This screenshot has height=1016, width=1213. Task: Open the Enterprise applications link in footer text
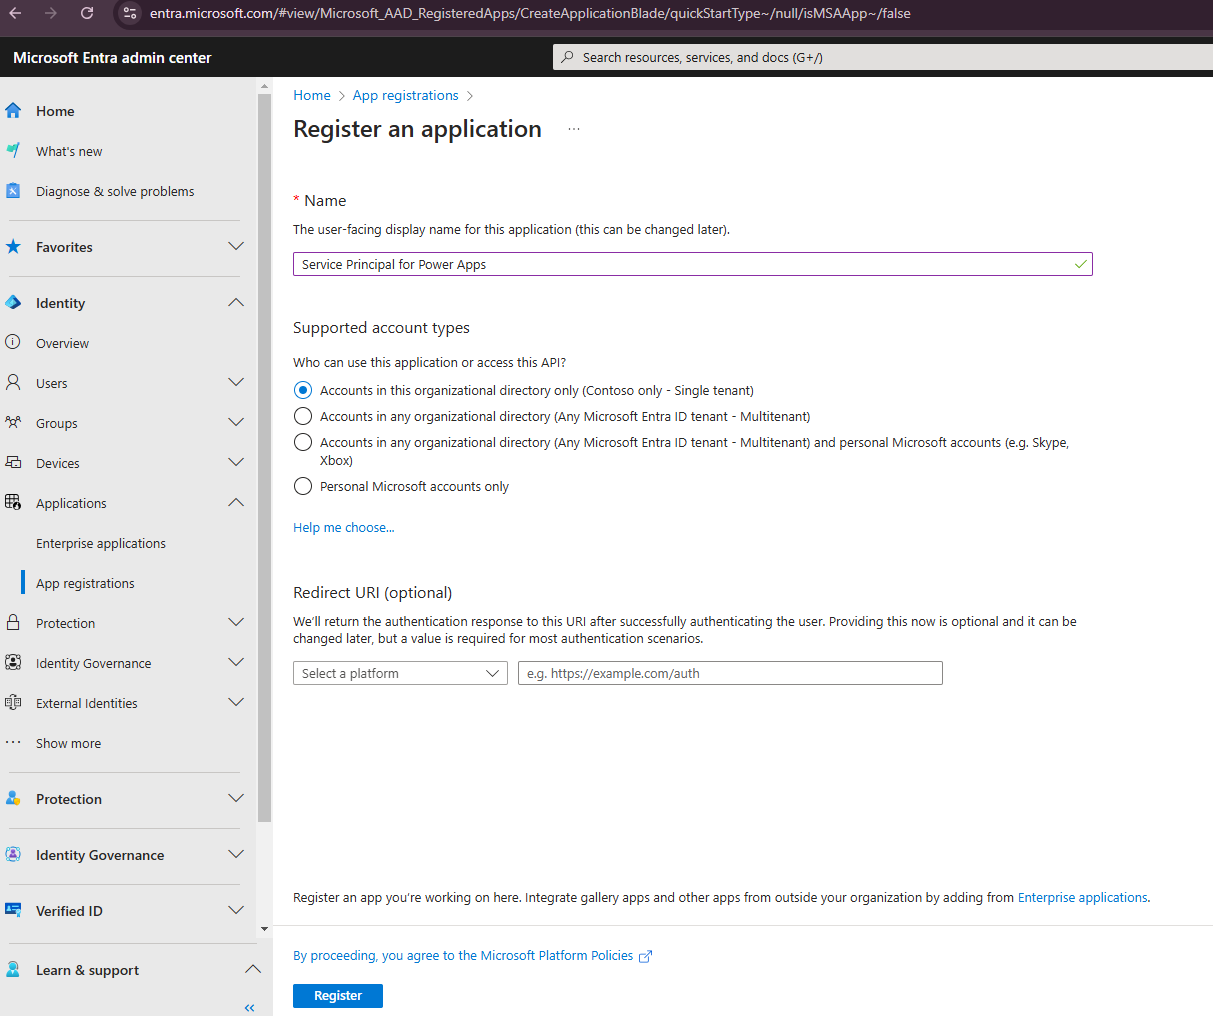pyautogui.click(x=1083, y=898)
